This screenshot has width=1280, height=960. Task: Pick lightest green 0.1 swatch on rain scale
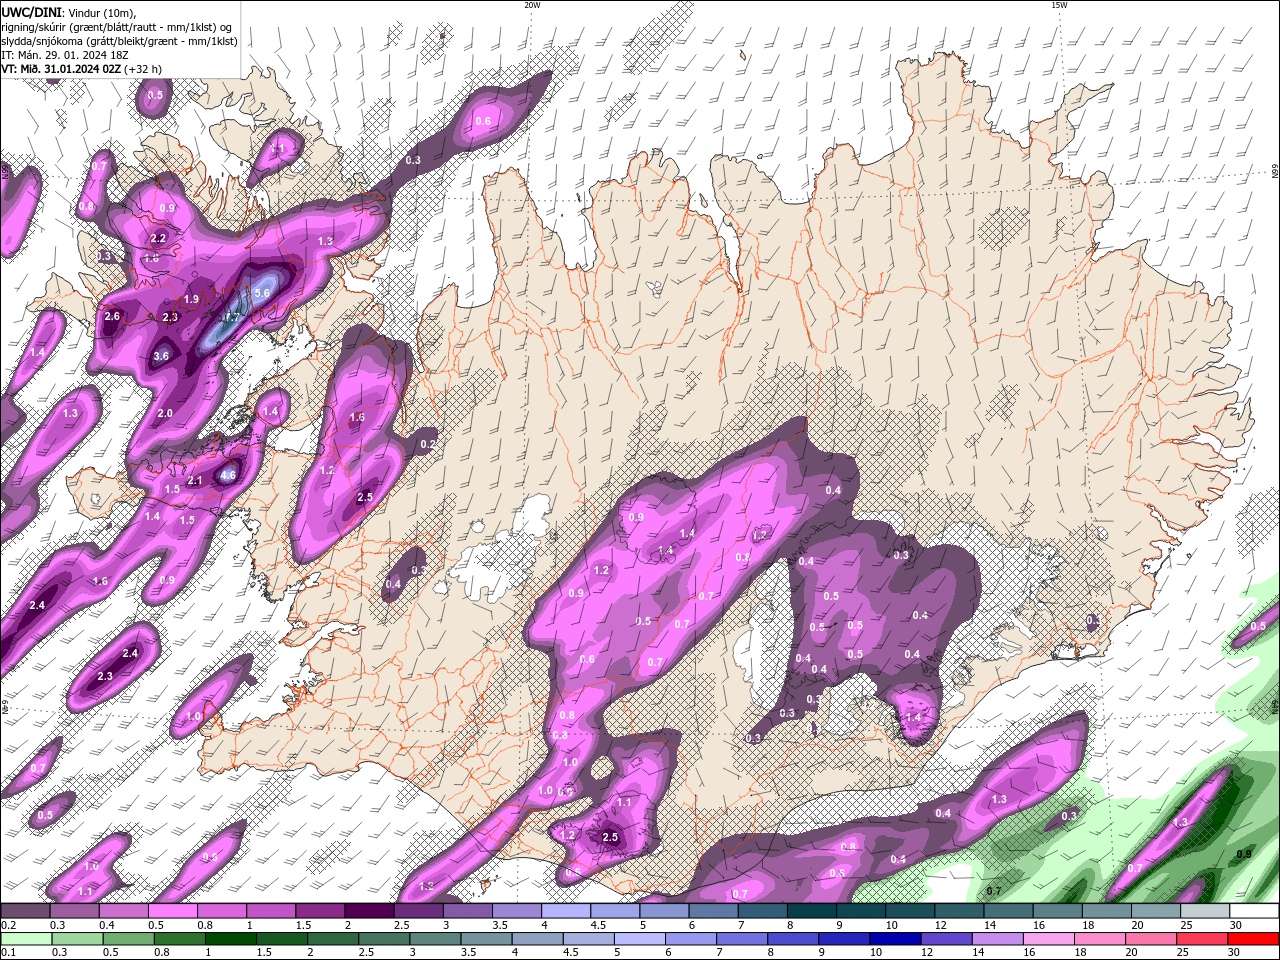point(25,939)
